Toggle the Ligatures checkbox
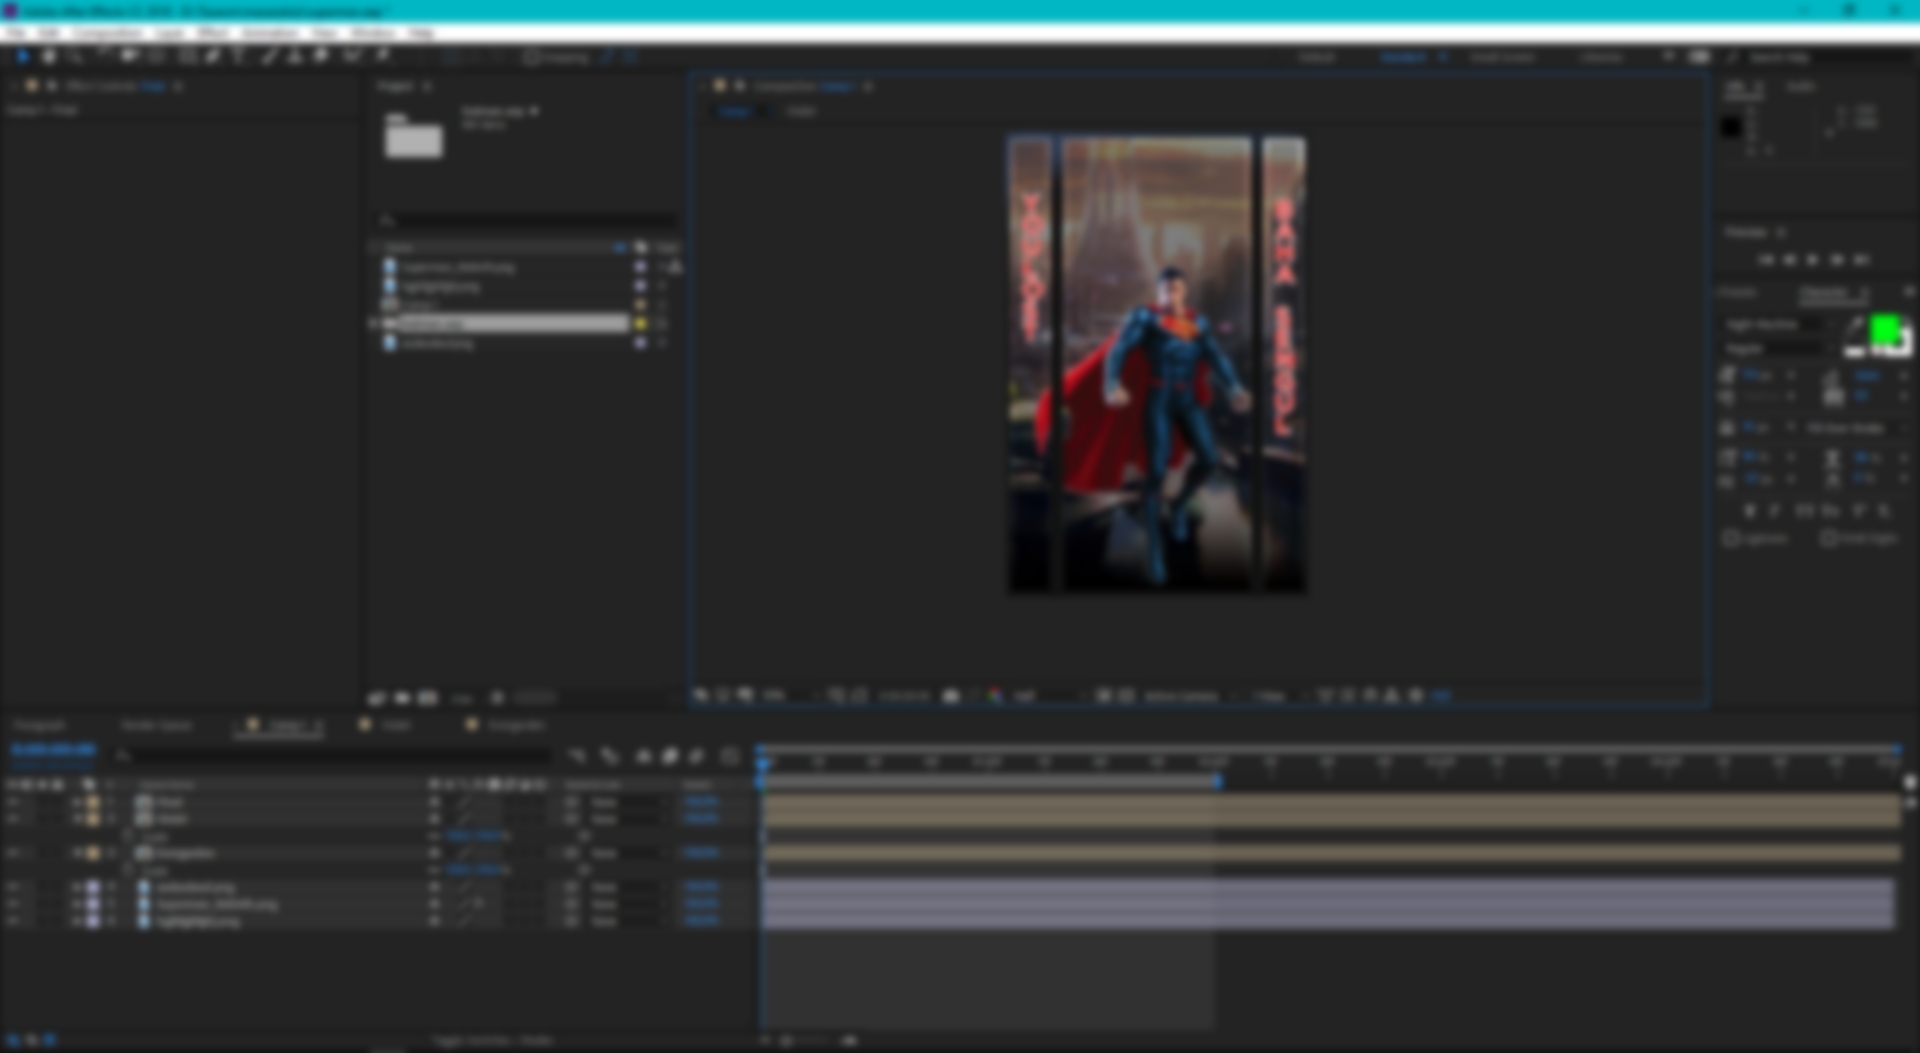 1731,538
